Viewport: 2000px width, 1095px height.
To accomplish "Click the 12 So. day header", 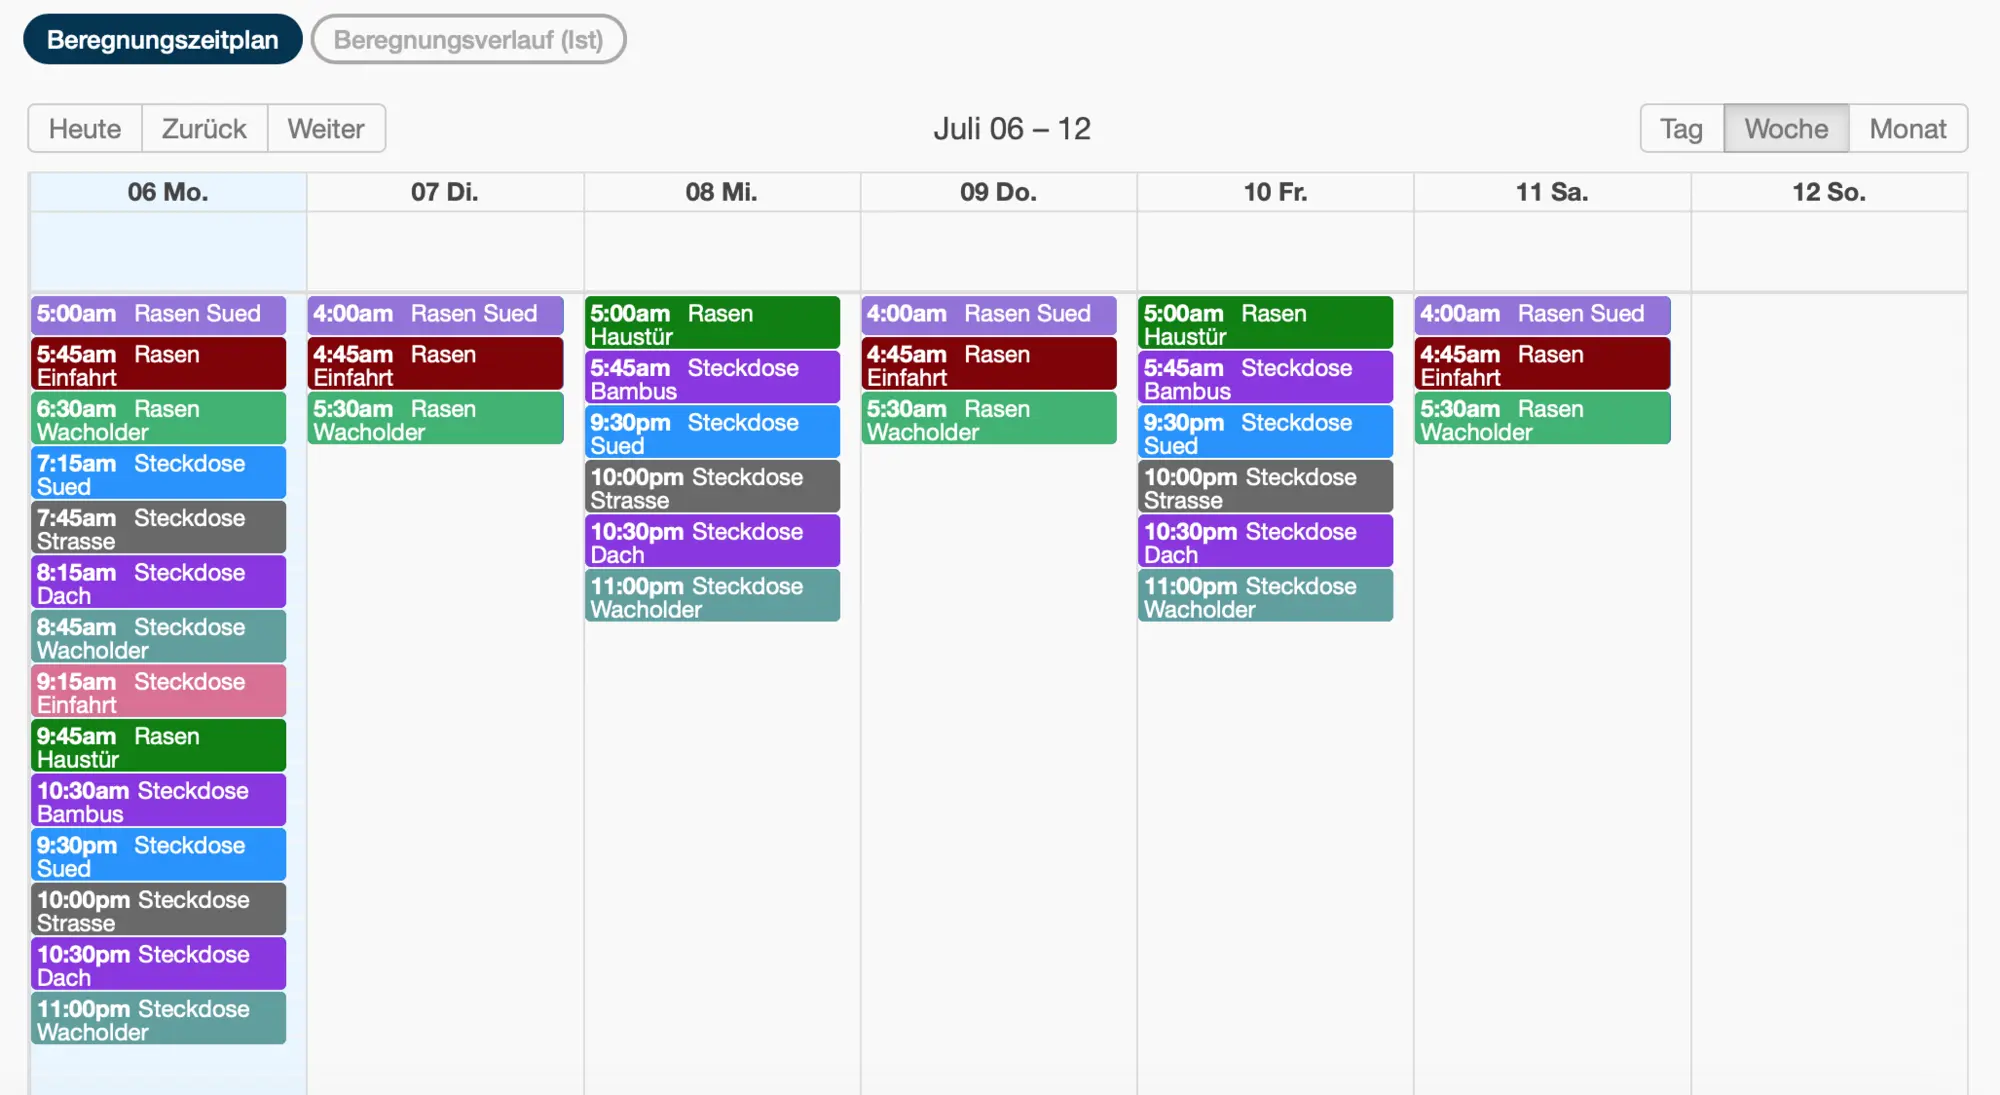I will pos(1828,192).
